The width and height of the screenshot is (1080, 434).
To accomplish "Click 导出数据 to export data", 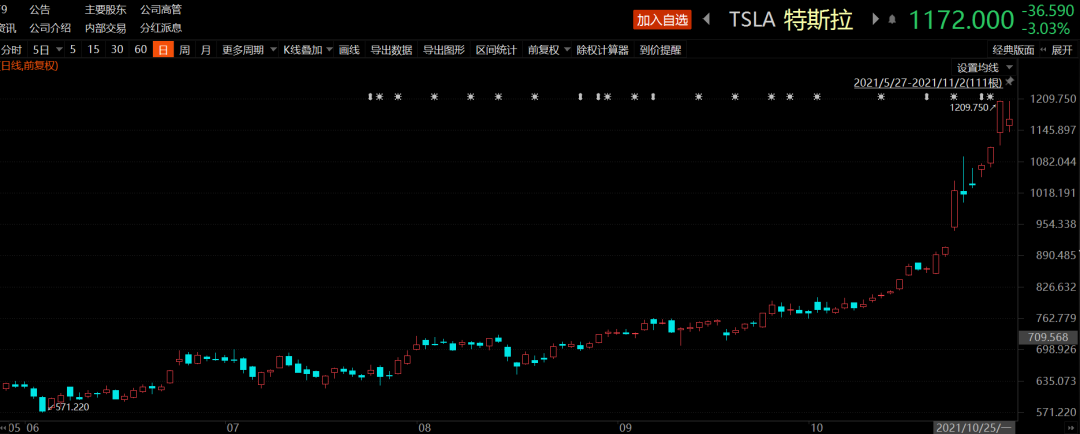I will click(x=391, y=50).
